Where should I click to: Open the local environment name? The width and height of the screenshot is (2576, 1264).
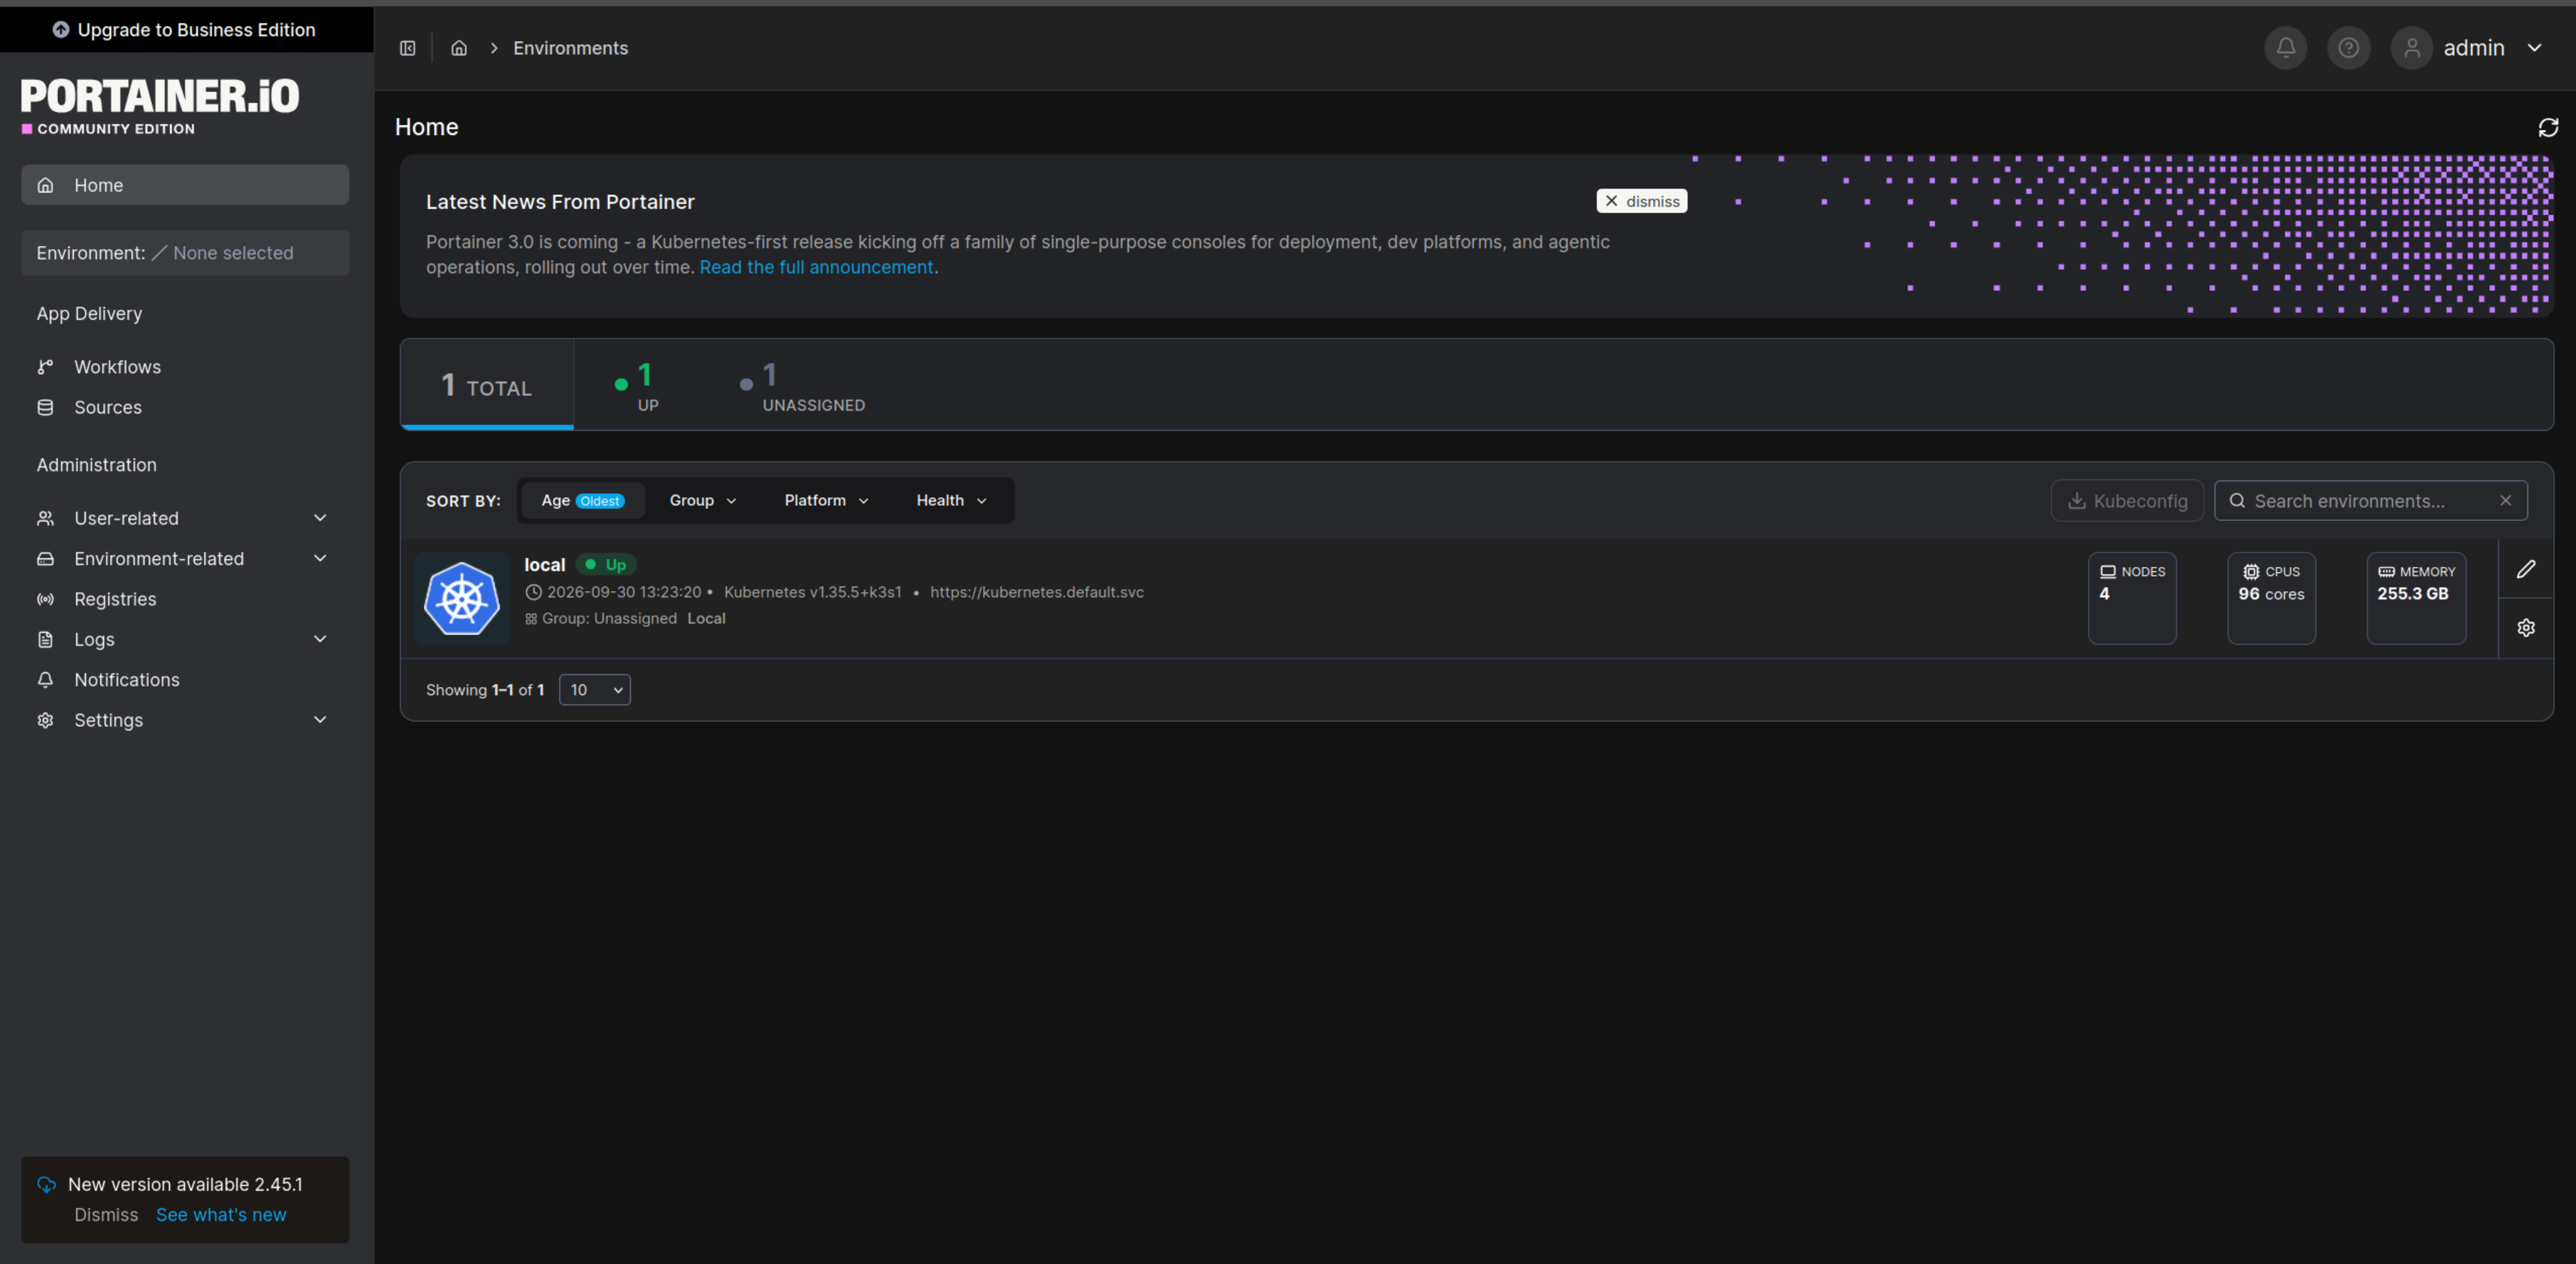(544, 565)
